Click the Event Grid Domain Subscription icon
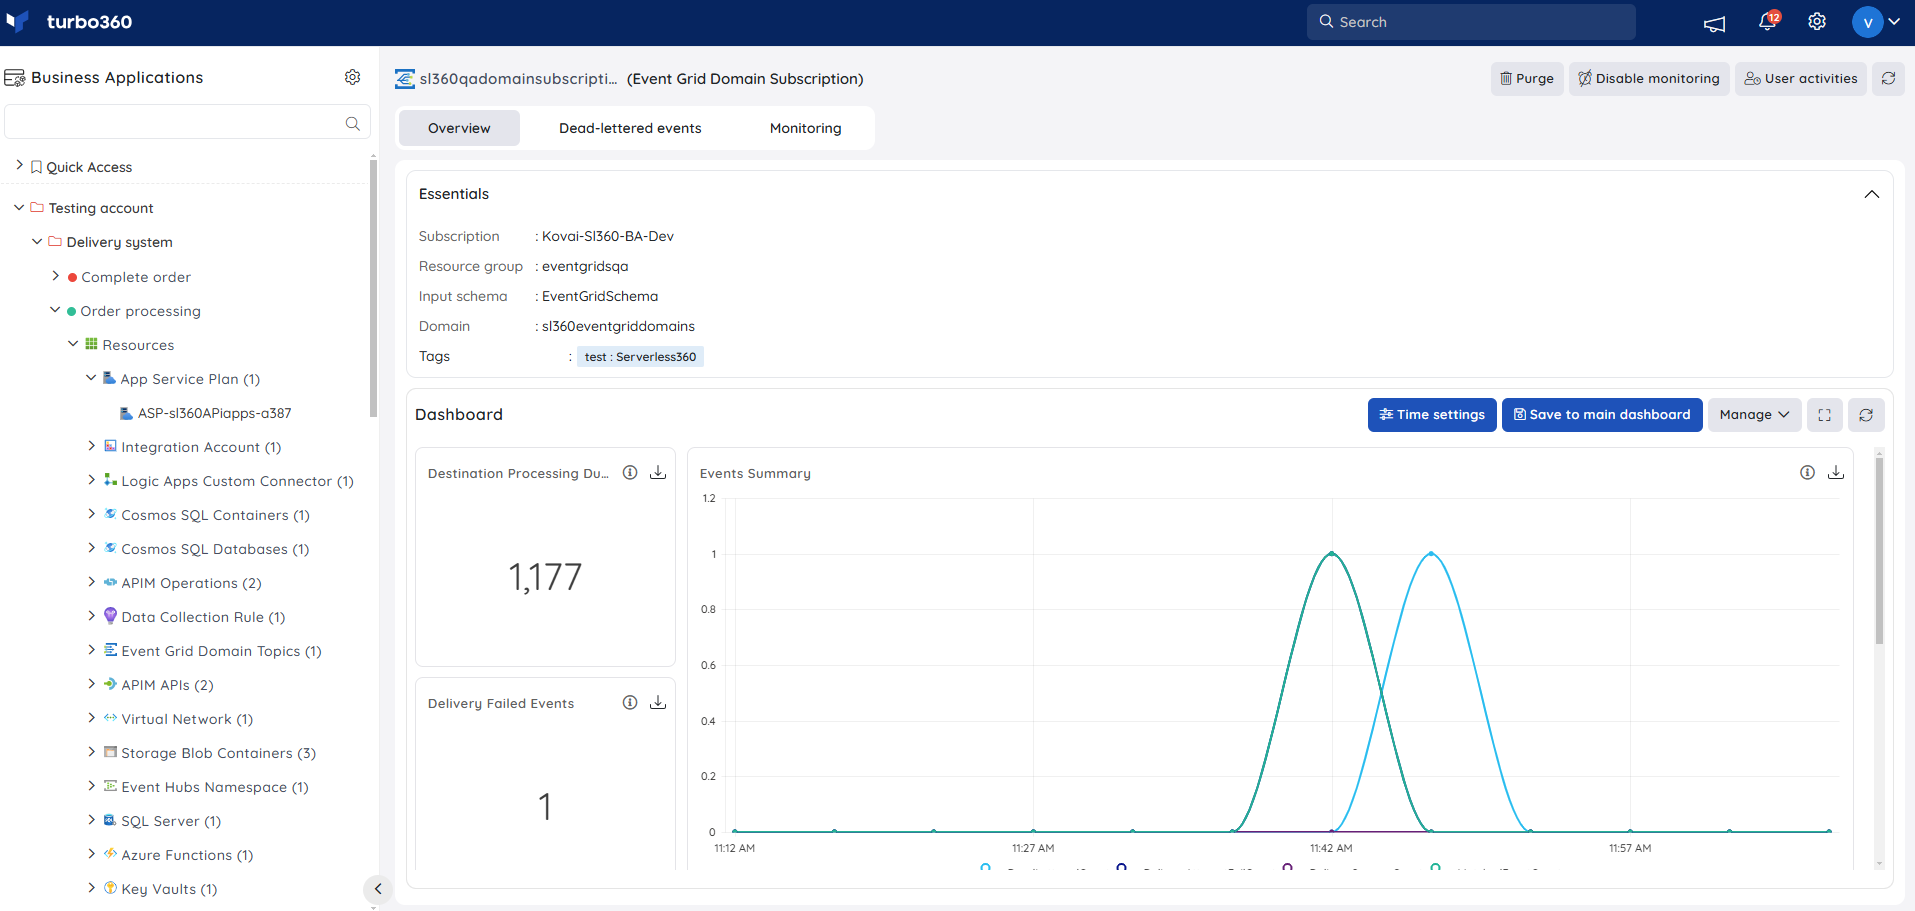The width and height of the screenshot is (1915, 911). (x=405, y=79)
